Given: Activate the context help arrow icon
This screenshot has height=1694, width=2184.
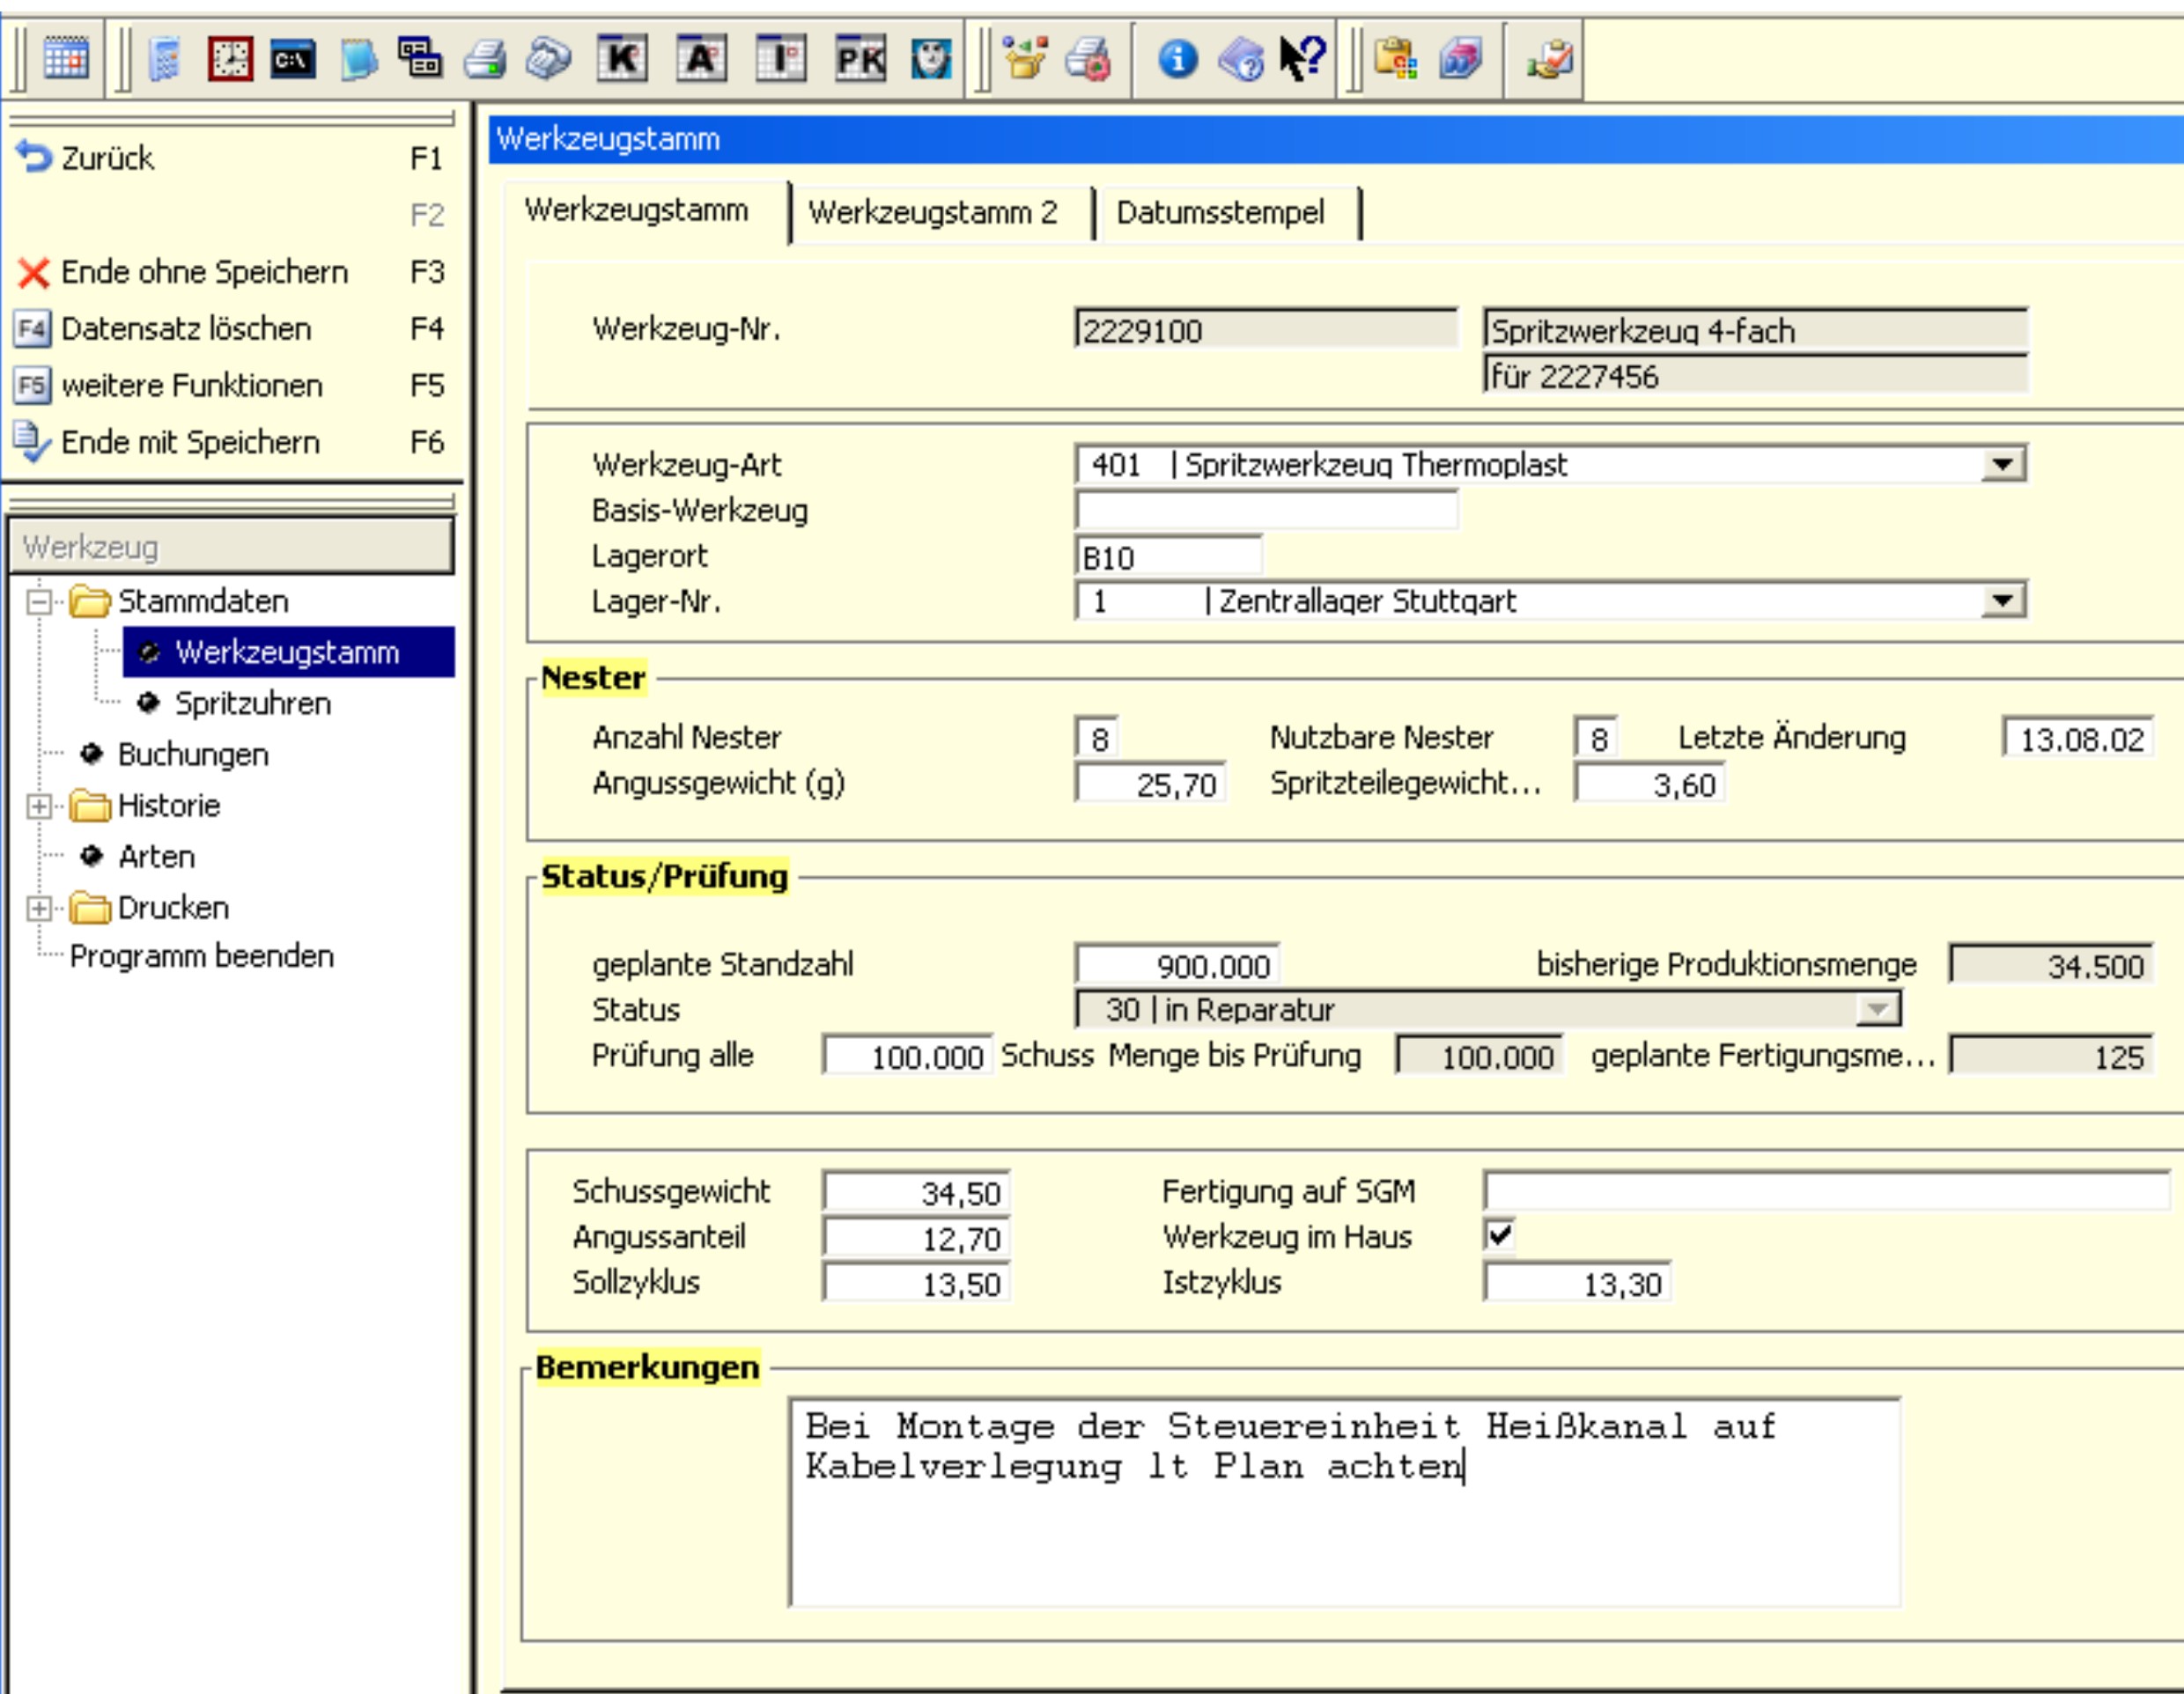Looking at the screenshot, I should 1303,60.
